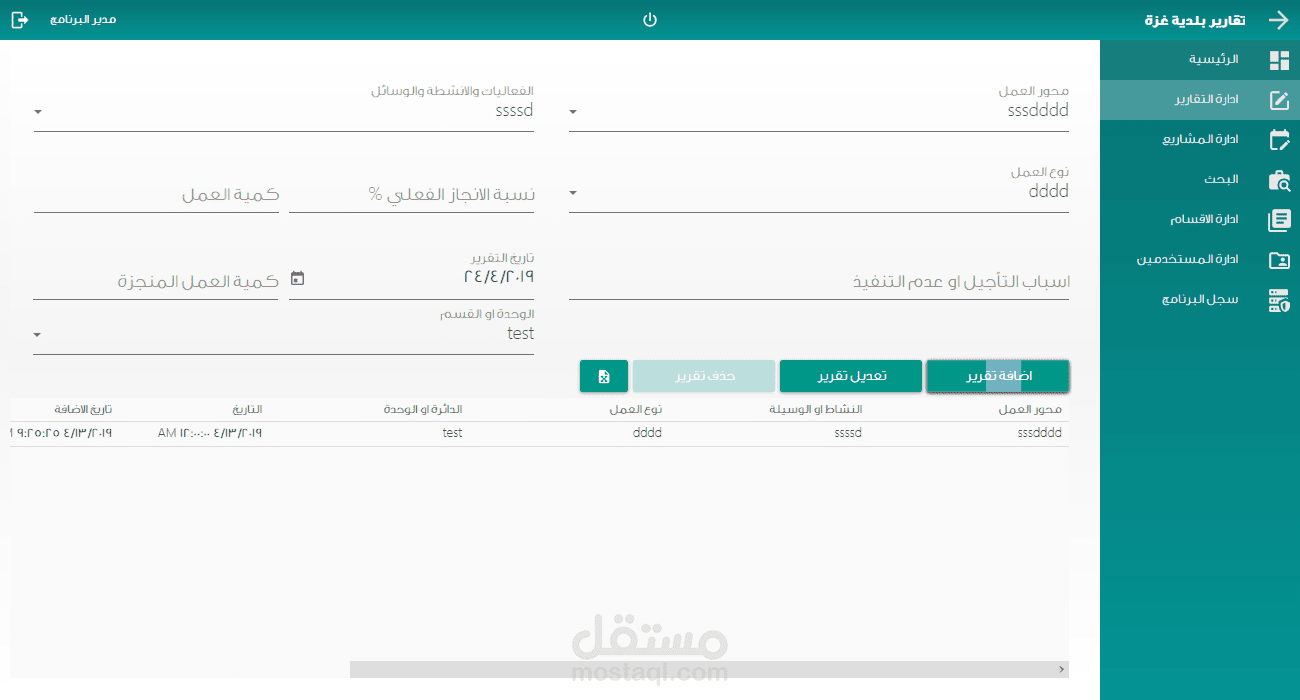Image resolution: width=1300 pixels, height=700 pixels.
Task: Click the scrollbar right arrow
Action: tap(1062, 669)
